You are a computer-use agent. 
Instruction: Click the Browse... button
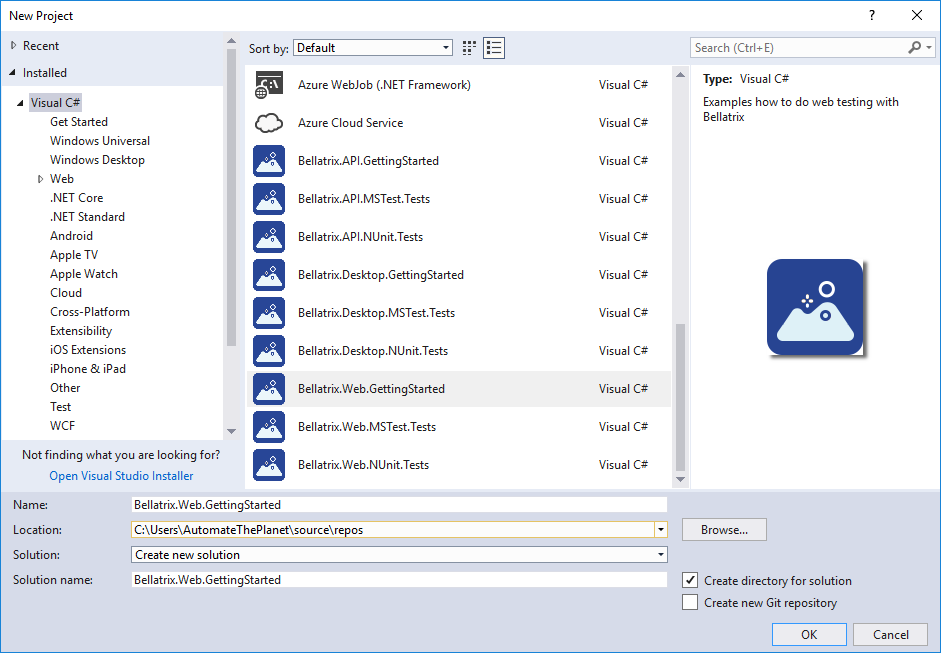(x=724, y=530)
